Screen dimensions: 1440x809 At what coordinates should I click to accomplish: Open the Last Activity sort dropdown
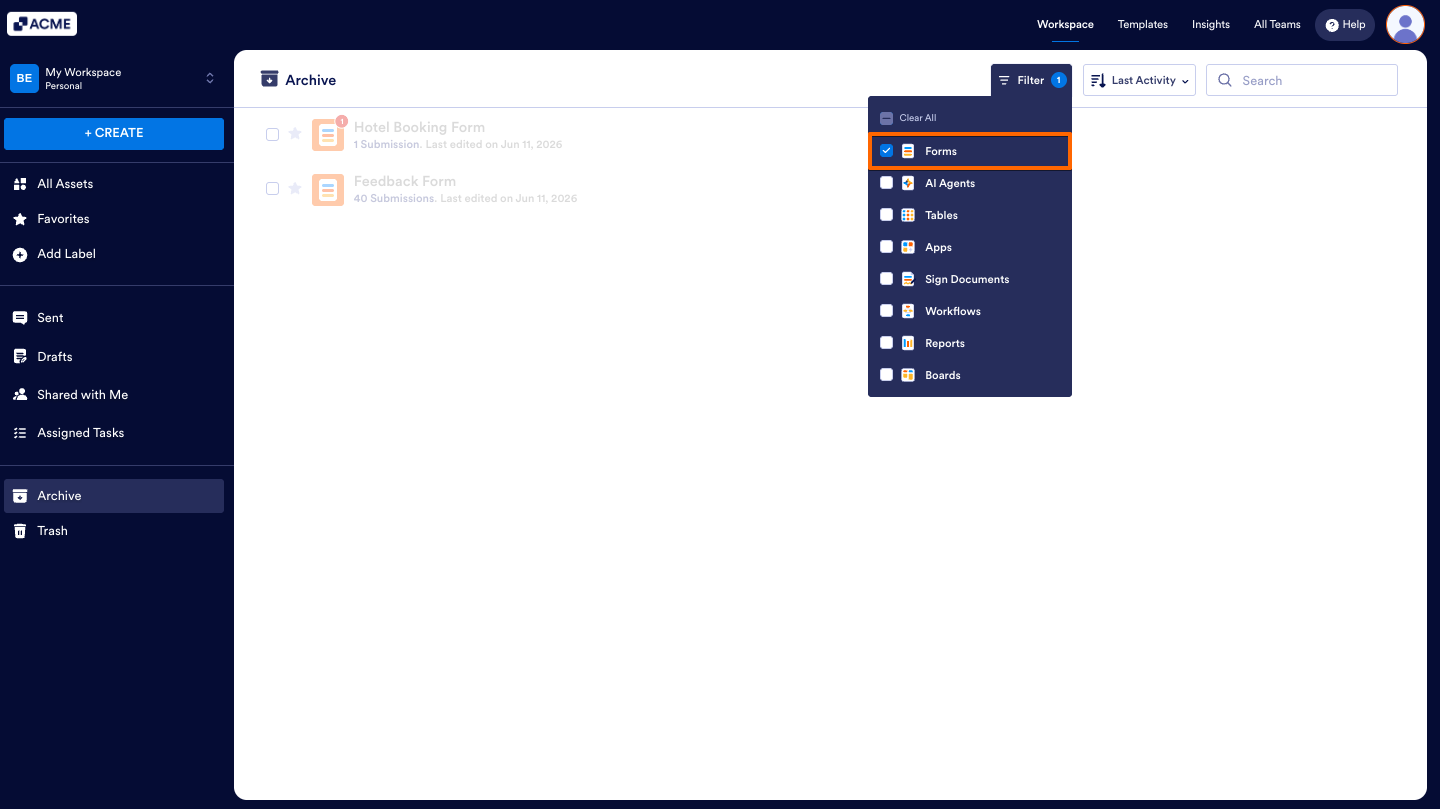pyautogui.click(x=1139, y=80)
